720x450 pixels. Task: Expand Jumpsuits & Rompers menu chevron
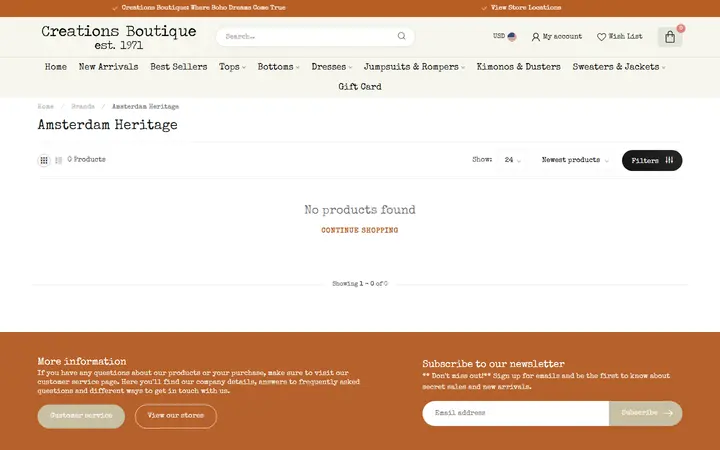463,68
